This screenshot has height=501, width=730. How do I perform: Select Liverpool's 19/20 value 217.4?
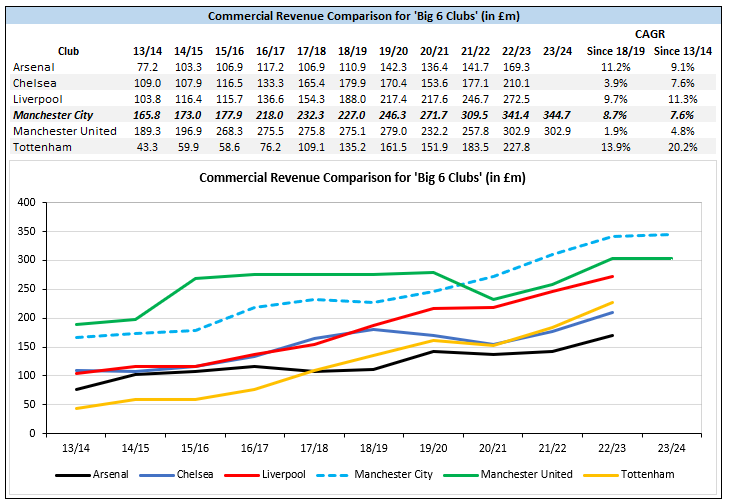click(x=393, y=99)
